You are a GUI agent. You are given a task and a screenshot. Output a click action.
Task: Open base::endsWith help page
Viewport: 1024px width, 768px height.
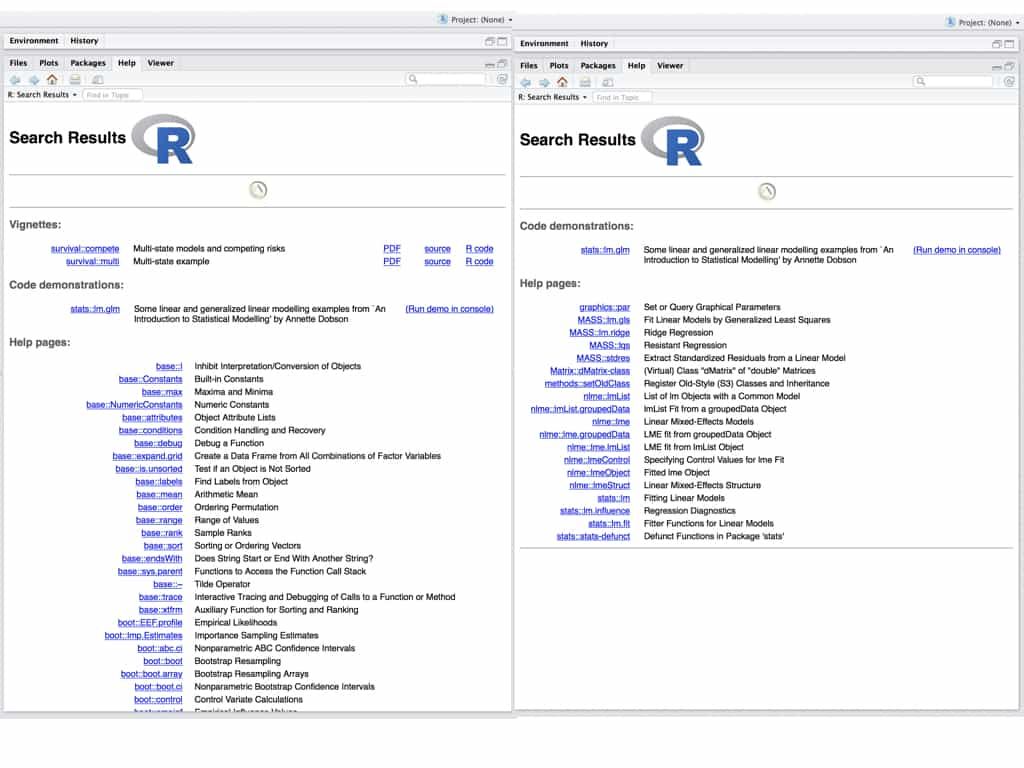click(152, 559)
